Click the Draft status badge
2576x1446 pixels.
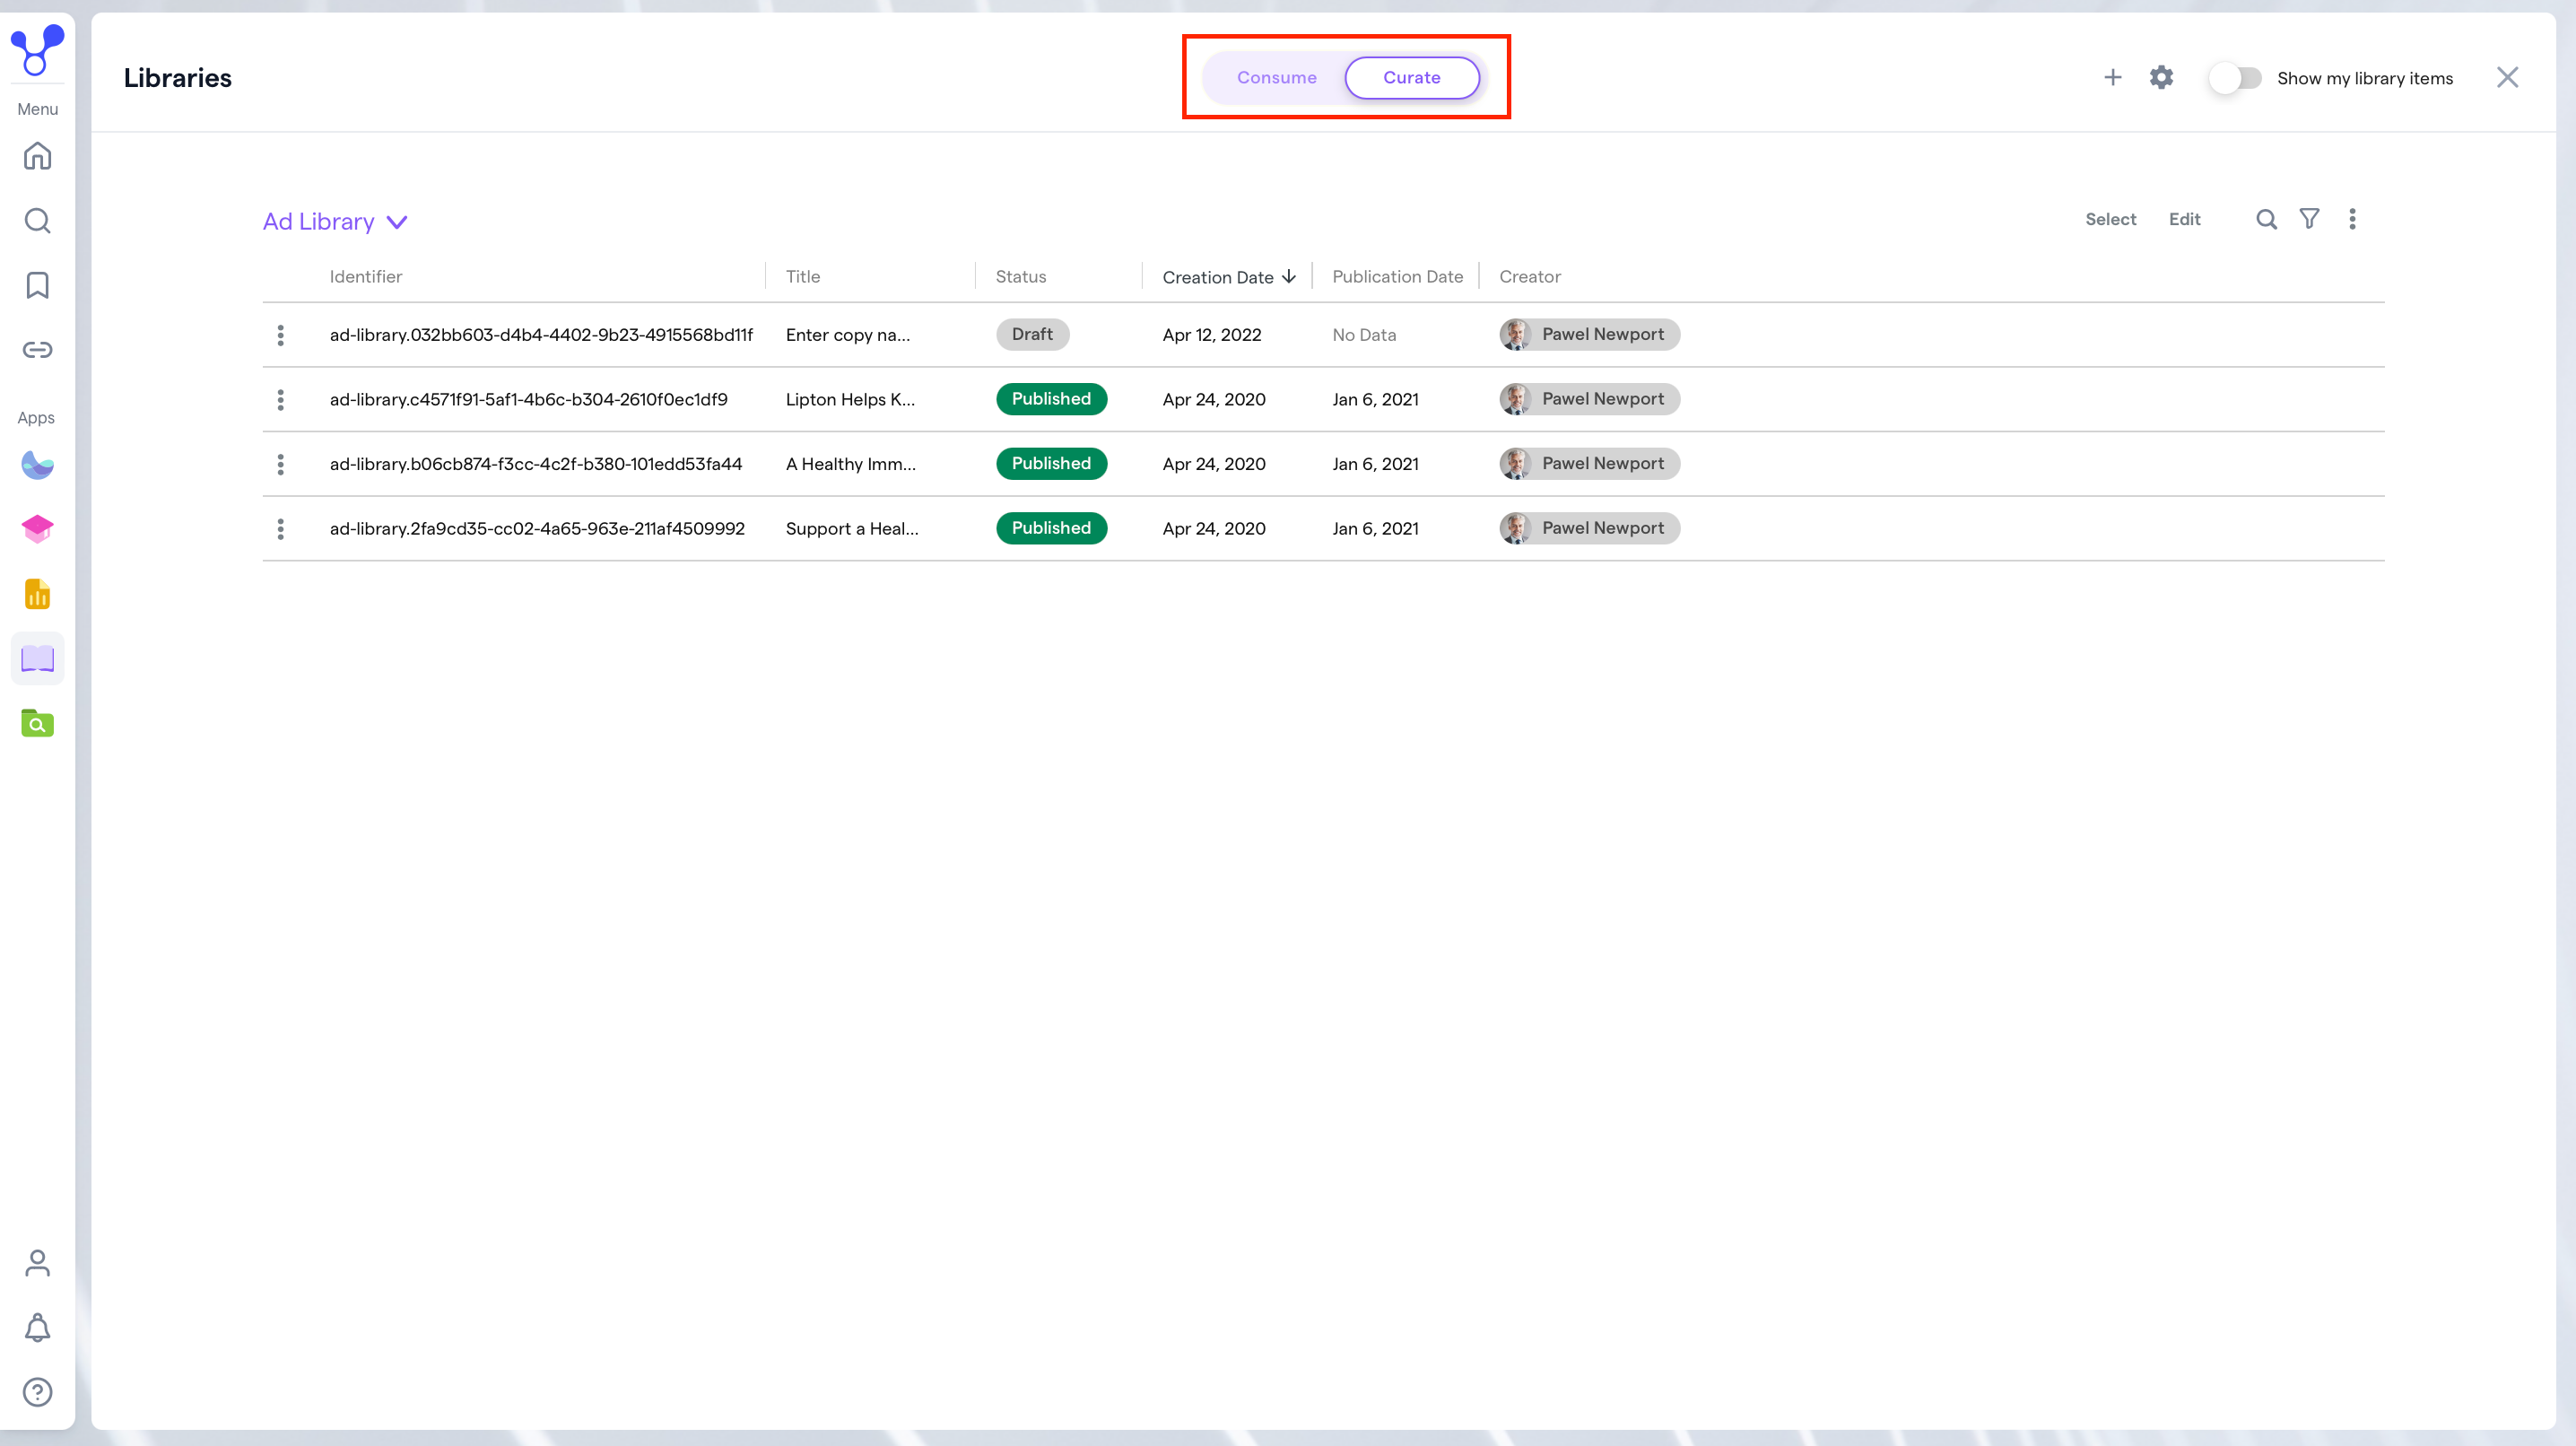[1033, 334]
